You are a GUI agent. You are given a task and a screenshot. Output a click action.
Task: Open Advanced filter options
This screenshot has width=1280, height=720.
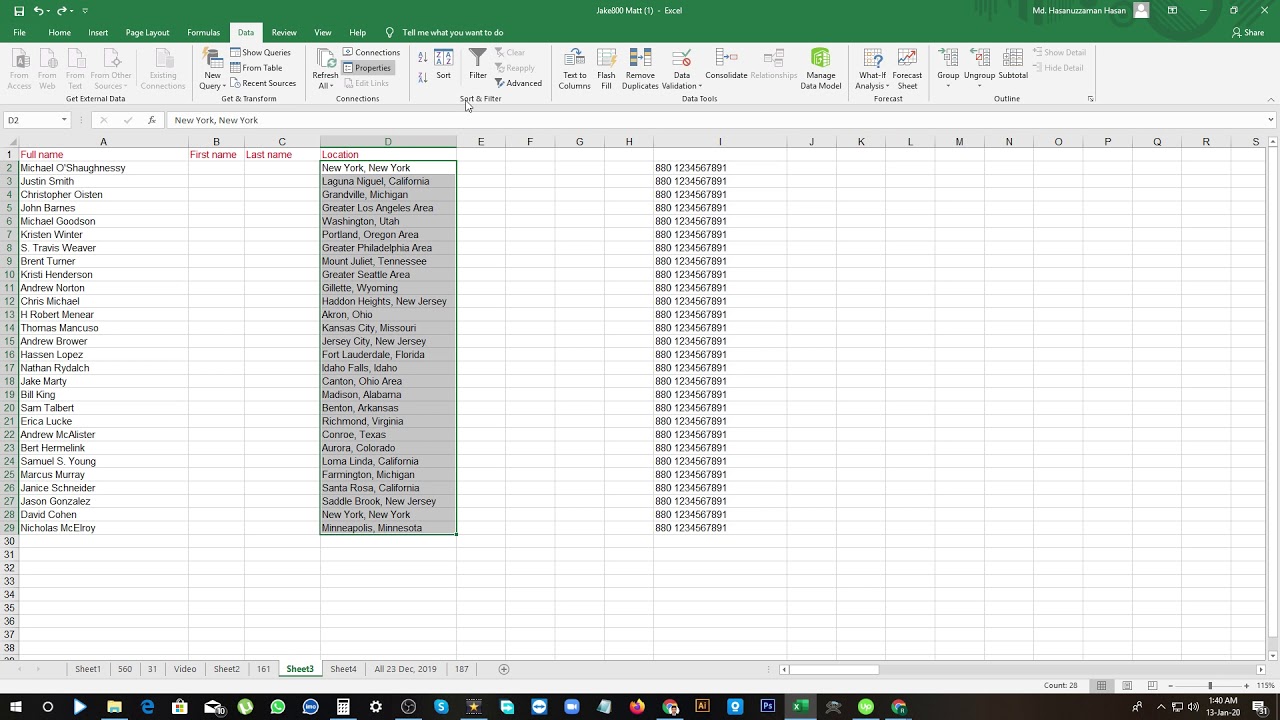518,83
